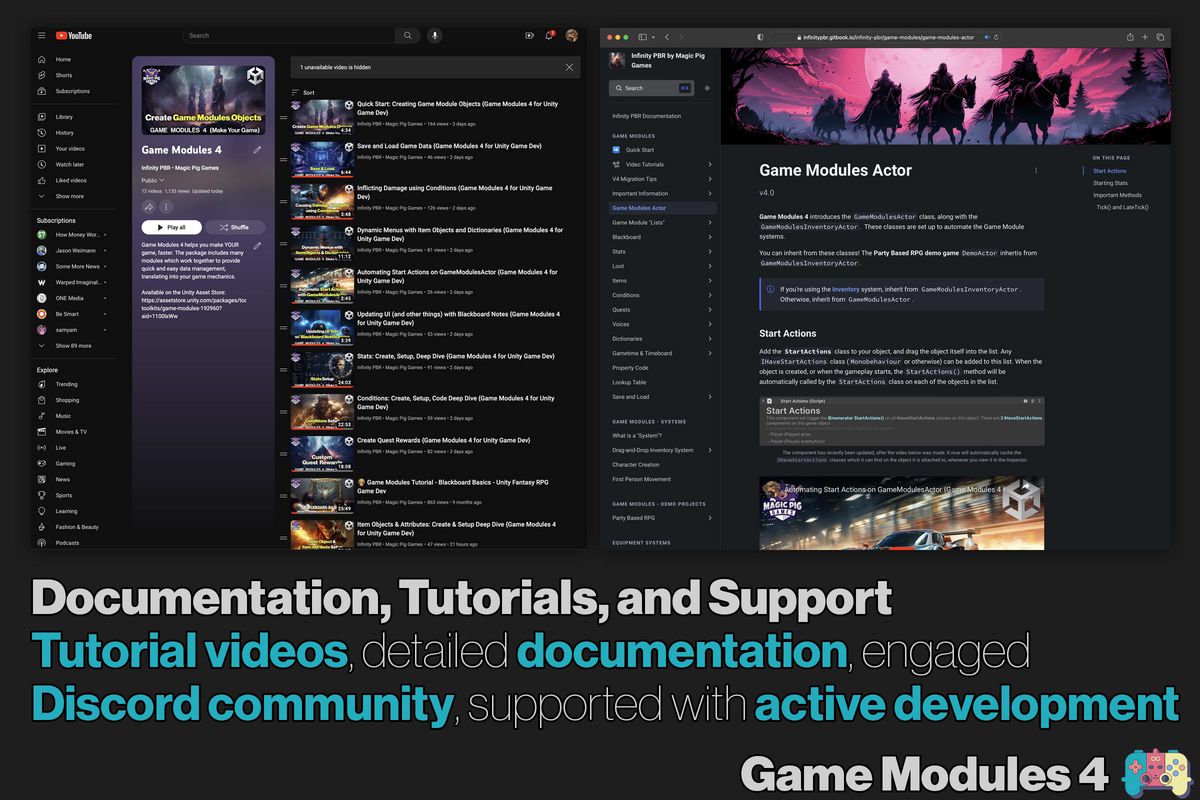Show Safari tab overview

tap(1160, 37)
